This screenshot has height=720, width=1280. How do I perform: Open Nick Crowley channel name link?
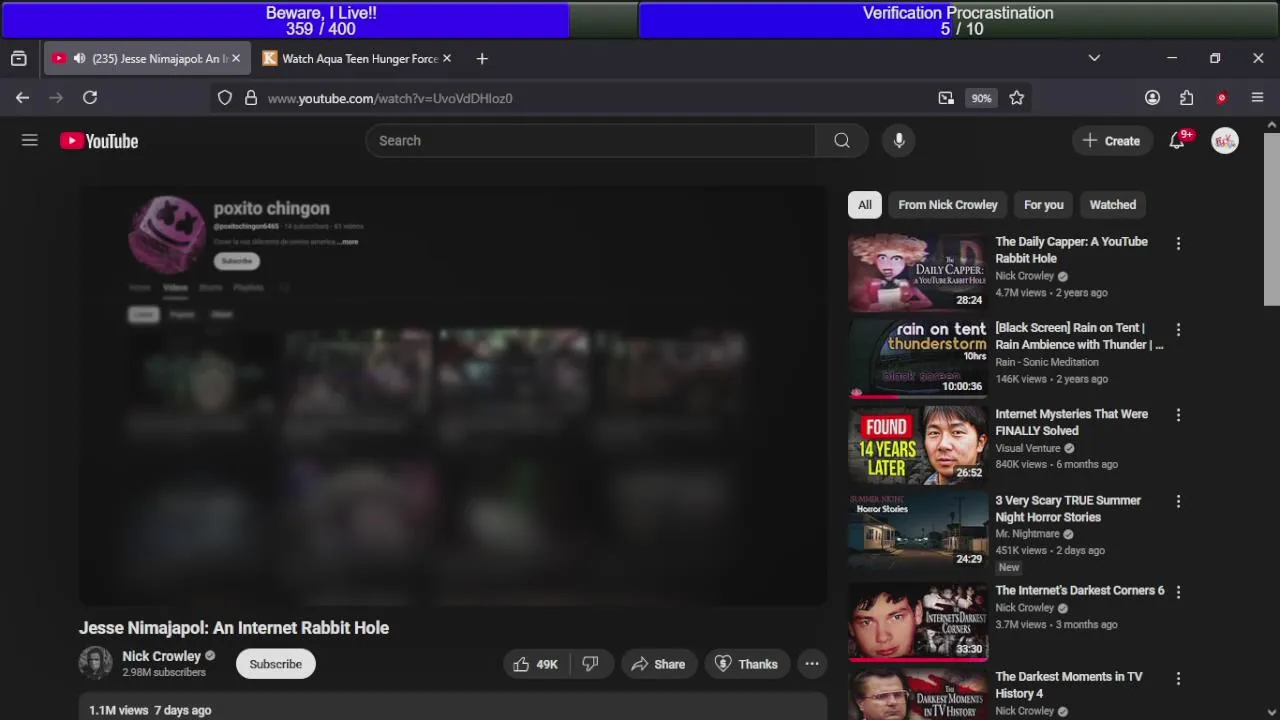tap(161, 656)
